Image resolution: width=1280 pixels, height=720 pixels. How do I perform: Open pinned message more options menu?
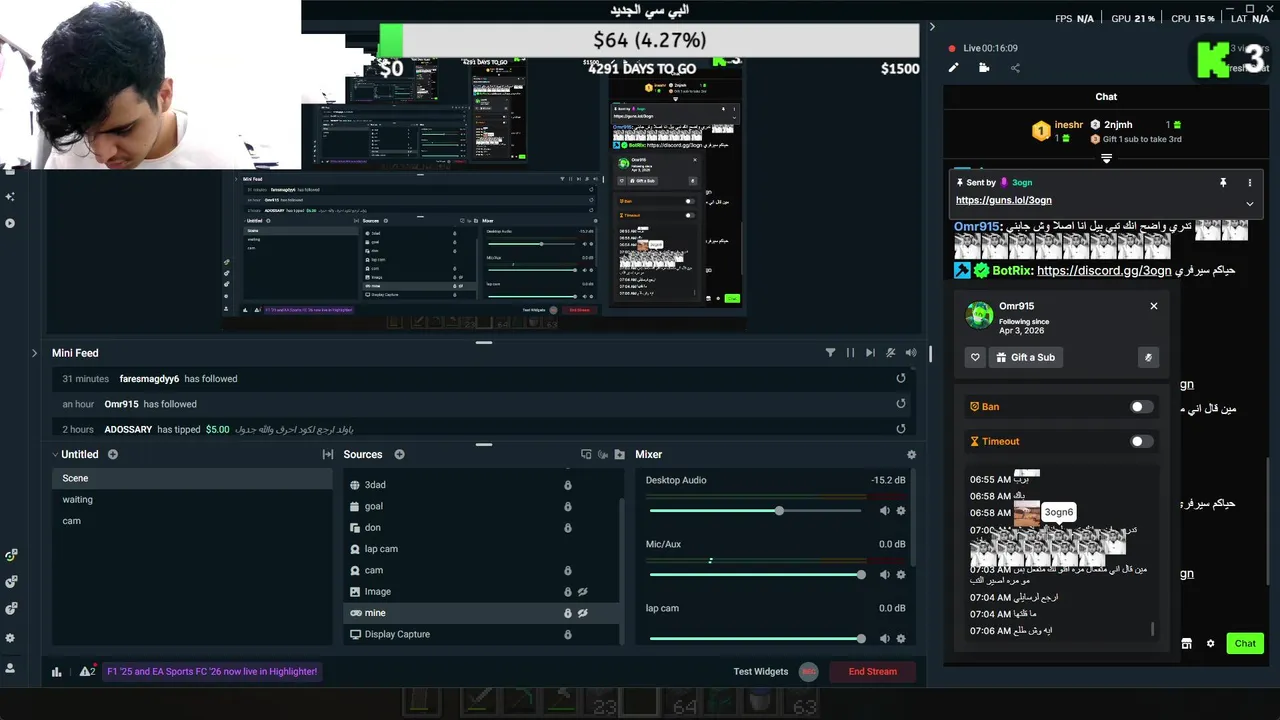1249,183
